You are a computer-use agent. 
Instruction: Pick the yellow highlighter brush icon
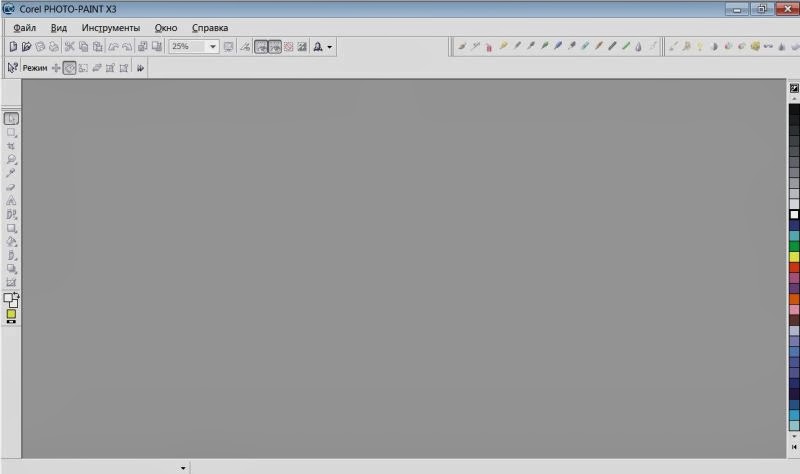(503, 46)
